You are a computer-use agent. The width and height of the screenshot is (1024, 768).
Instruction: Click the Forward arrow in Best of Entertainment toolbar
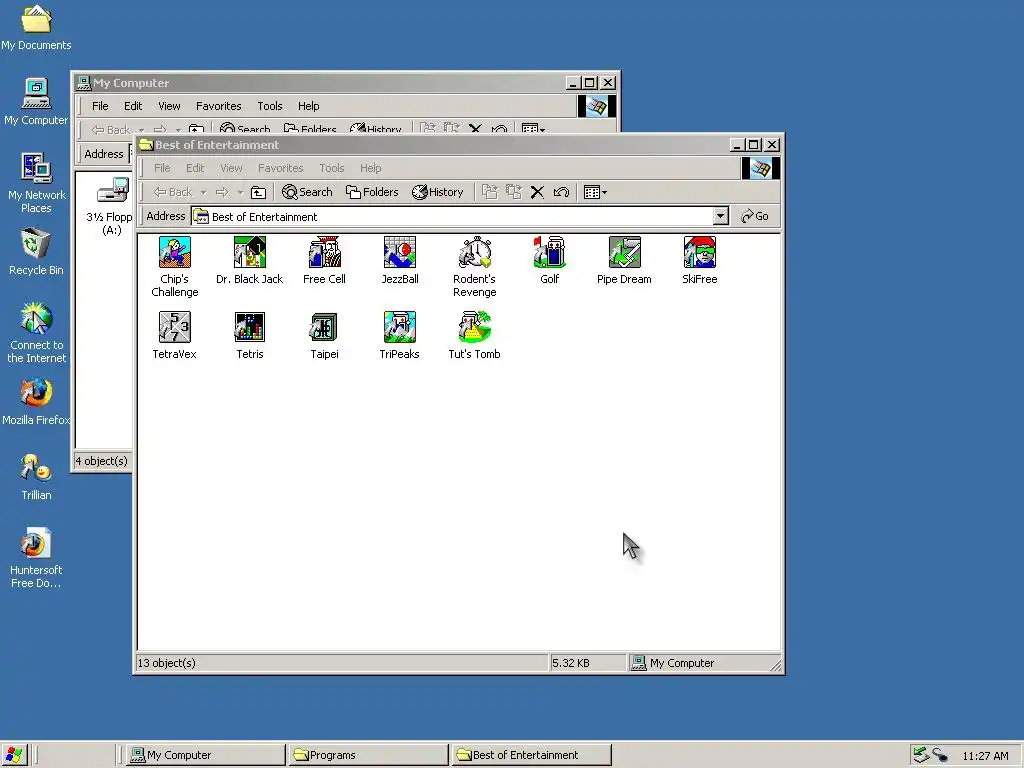pyautogui.click(x=223, y=192)
